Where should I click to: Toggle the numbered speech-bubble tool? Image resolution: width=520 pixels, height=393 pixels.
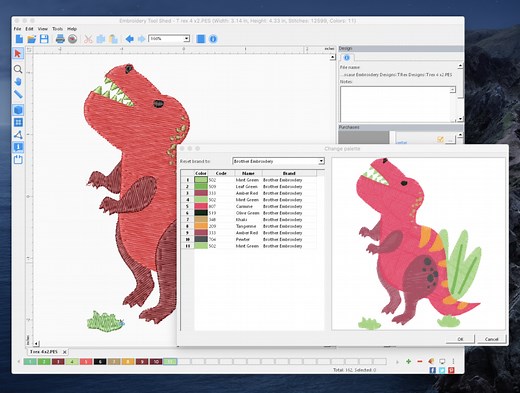pos(18,147)
